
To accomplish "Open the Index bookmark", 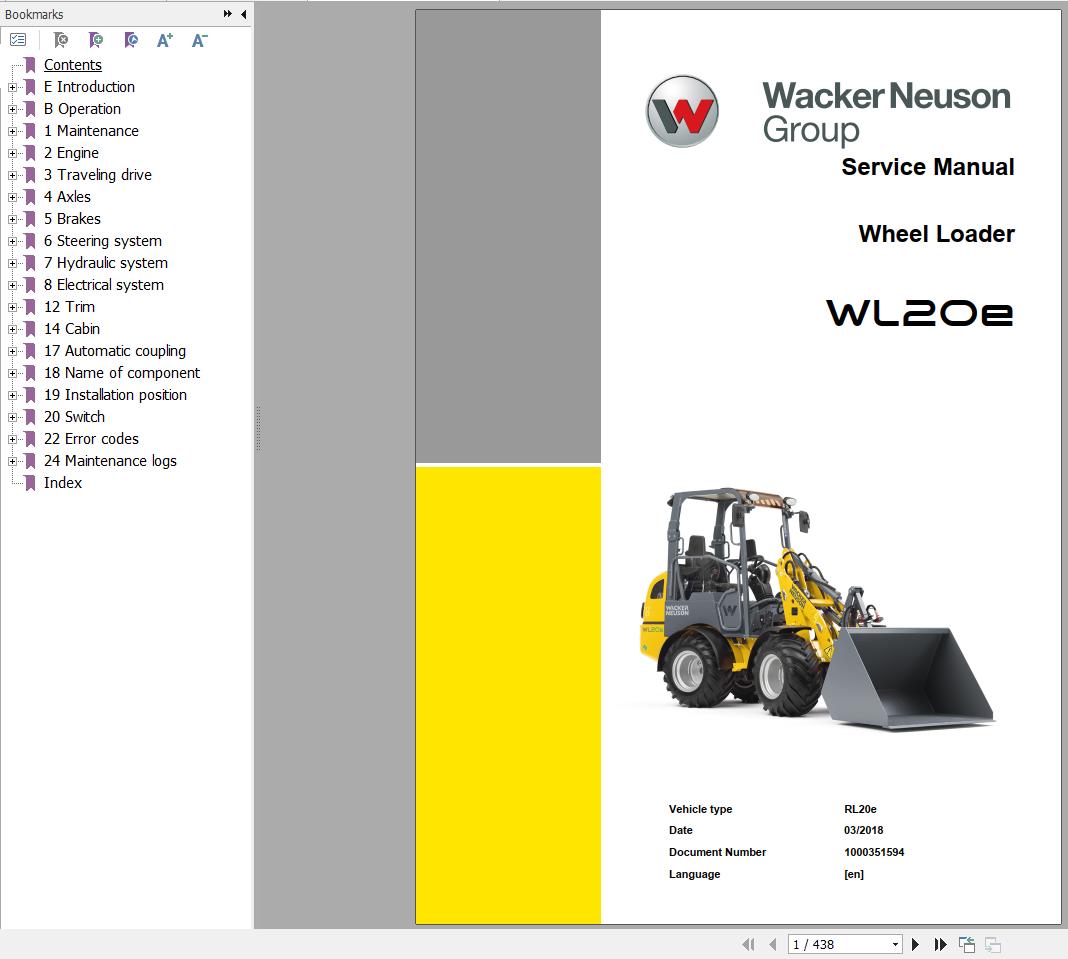I will coord(63,483).
